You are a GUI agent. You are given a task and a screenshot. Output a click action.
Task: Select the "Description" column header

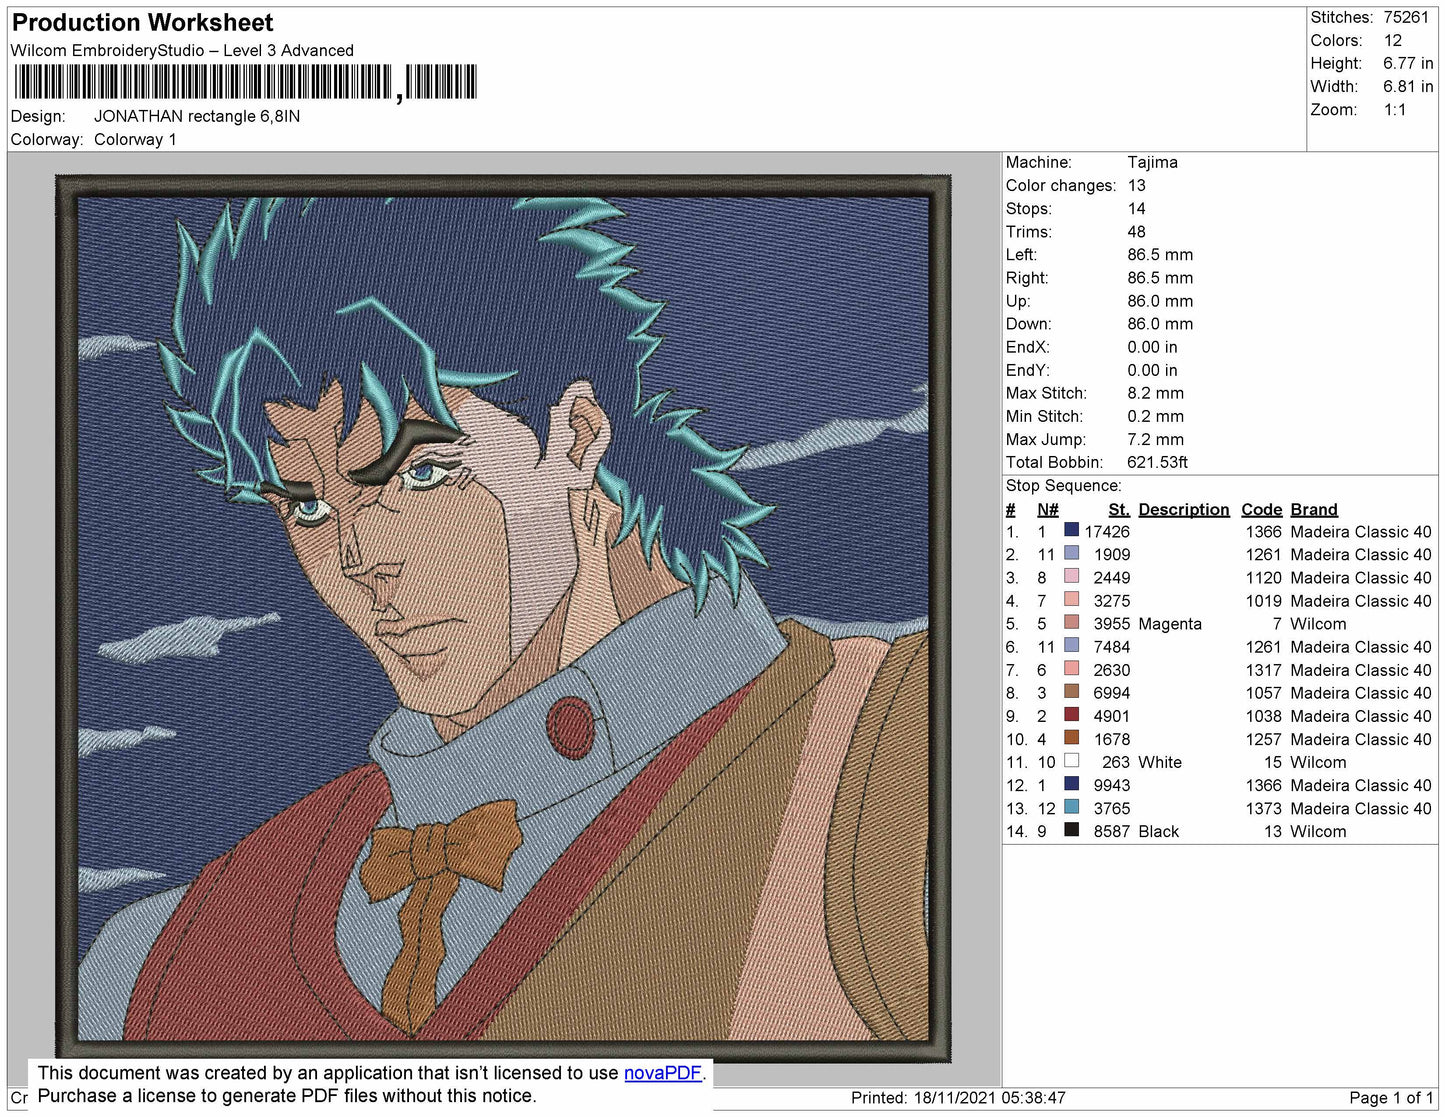[1184, 509]
